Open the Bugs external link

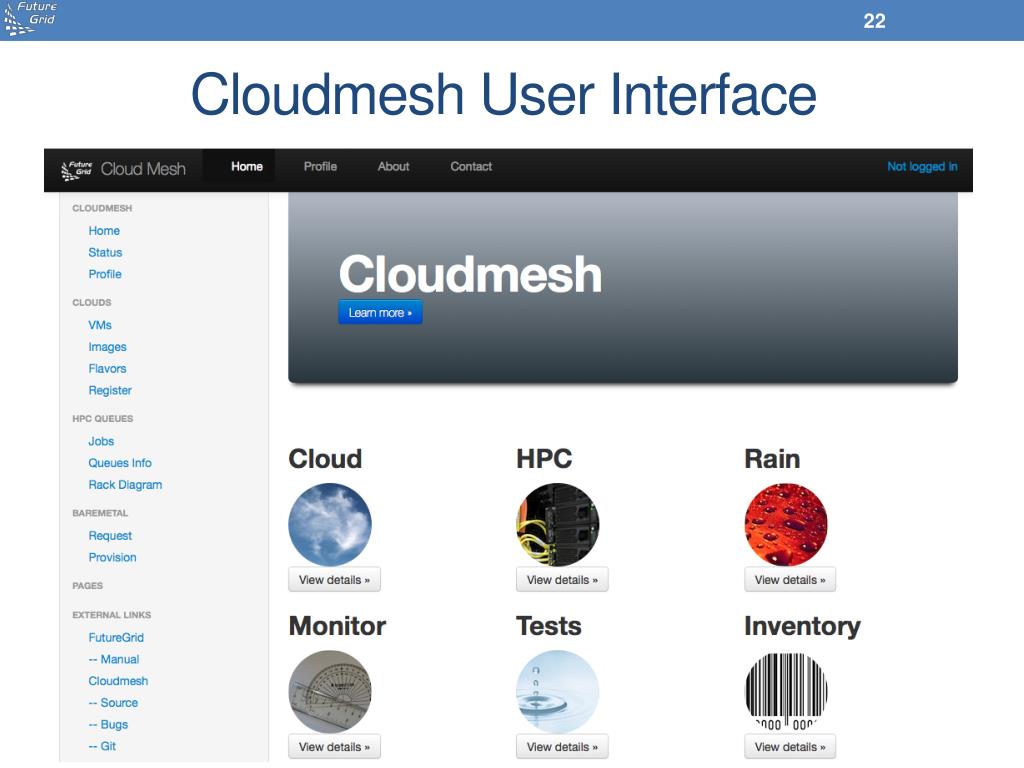pyautogui.click(x=108, y=724)
